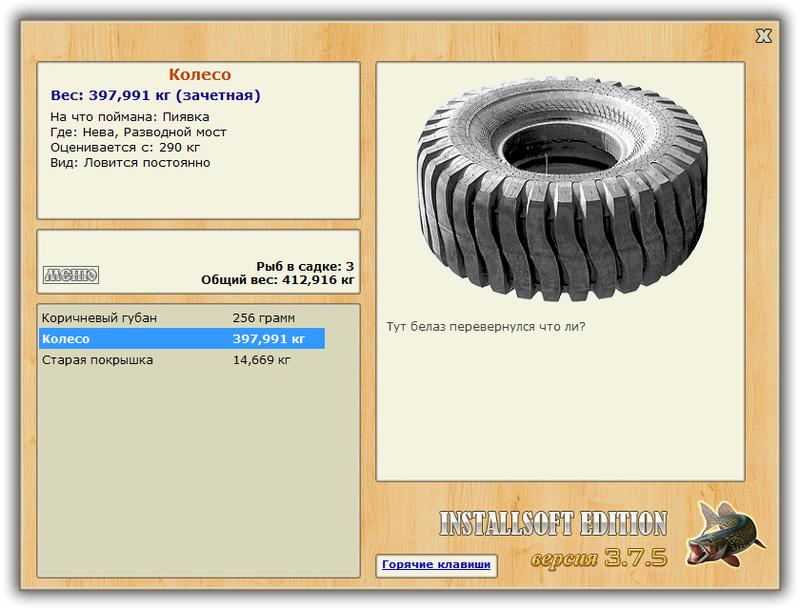
Task: Close the catch window with the X
Action: (x=764, y=36)
